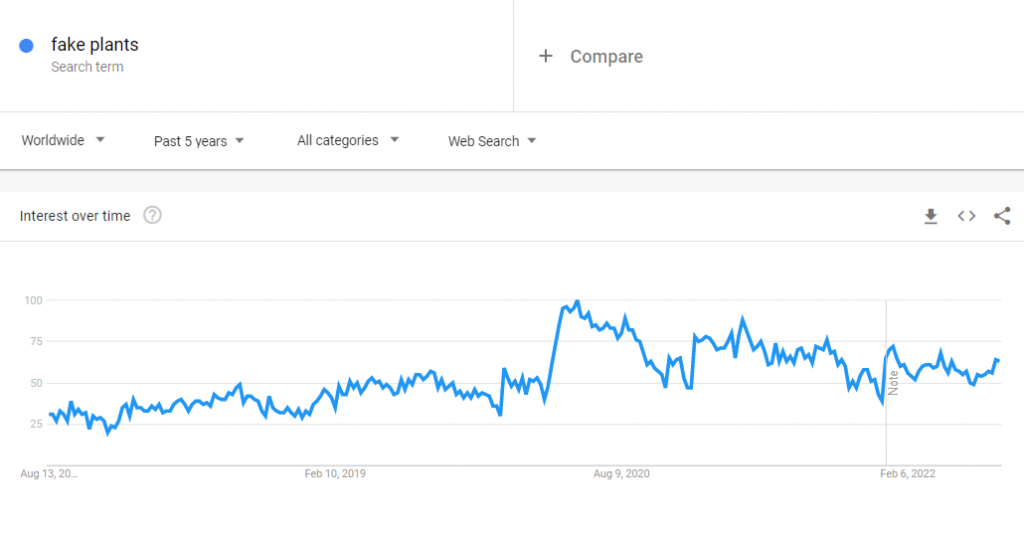This screenshot has width=1024, height=542.
Task: Select the Feb 10, 2019 axis label
Action: [335, 474]
